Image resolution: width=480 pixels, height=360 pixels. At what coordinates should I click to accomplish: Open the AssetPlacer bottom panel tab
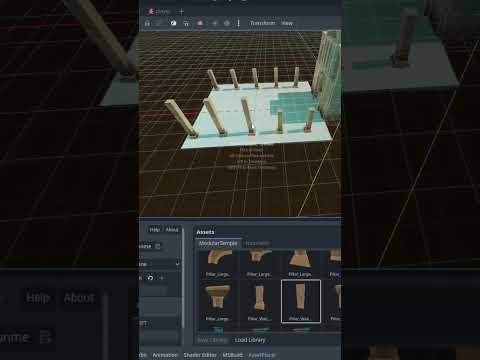pos(262,355)
